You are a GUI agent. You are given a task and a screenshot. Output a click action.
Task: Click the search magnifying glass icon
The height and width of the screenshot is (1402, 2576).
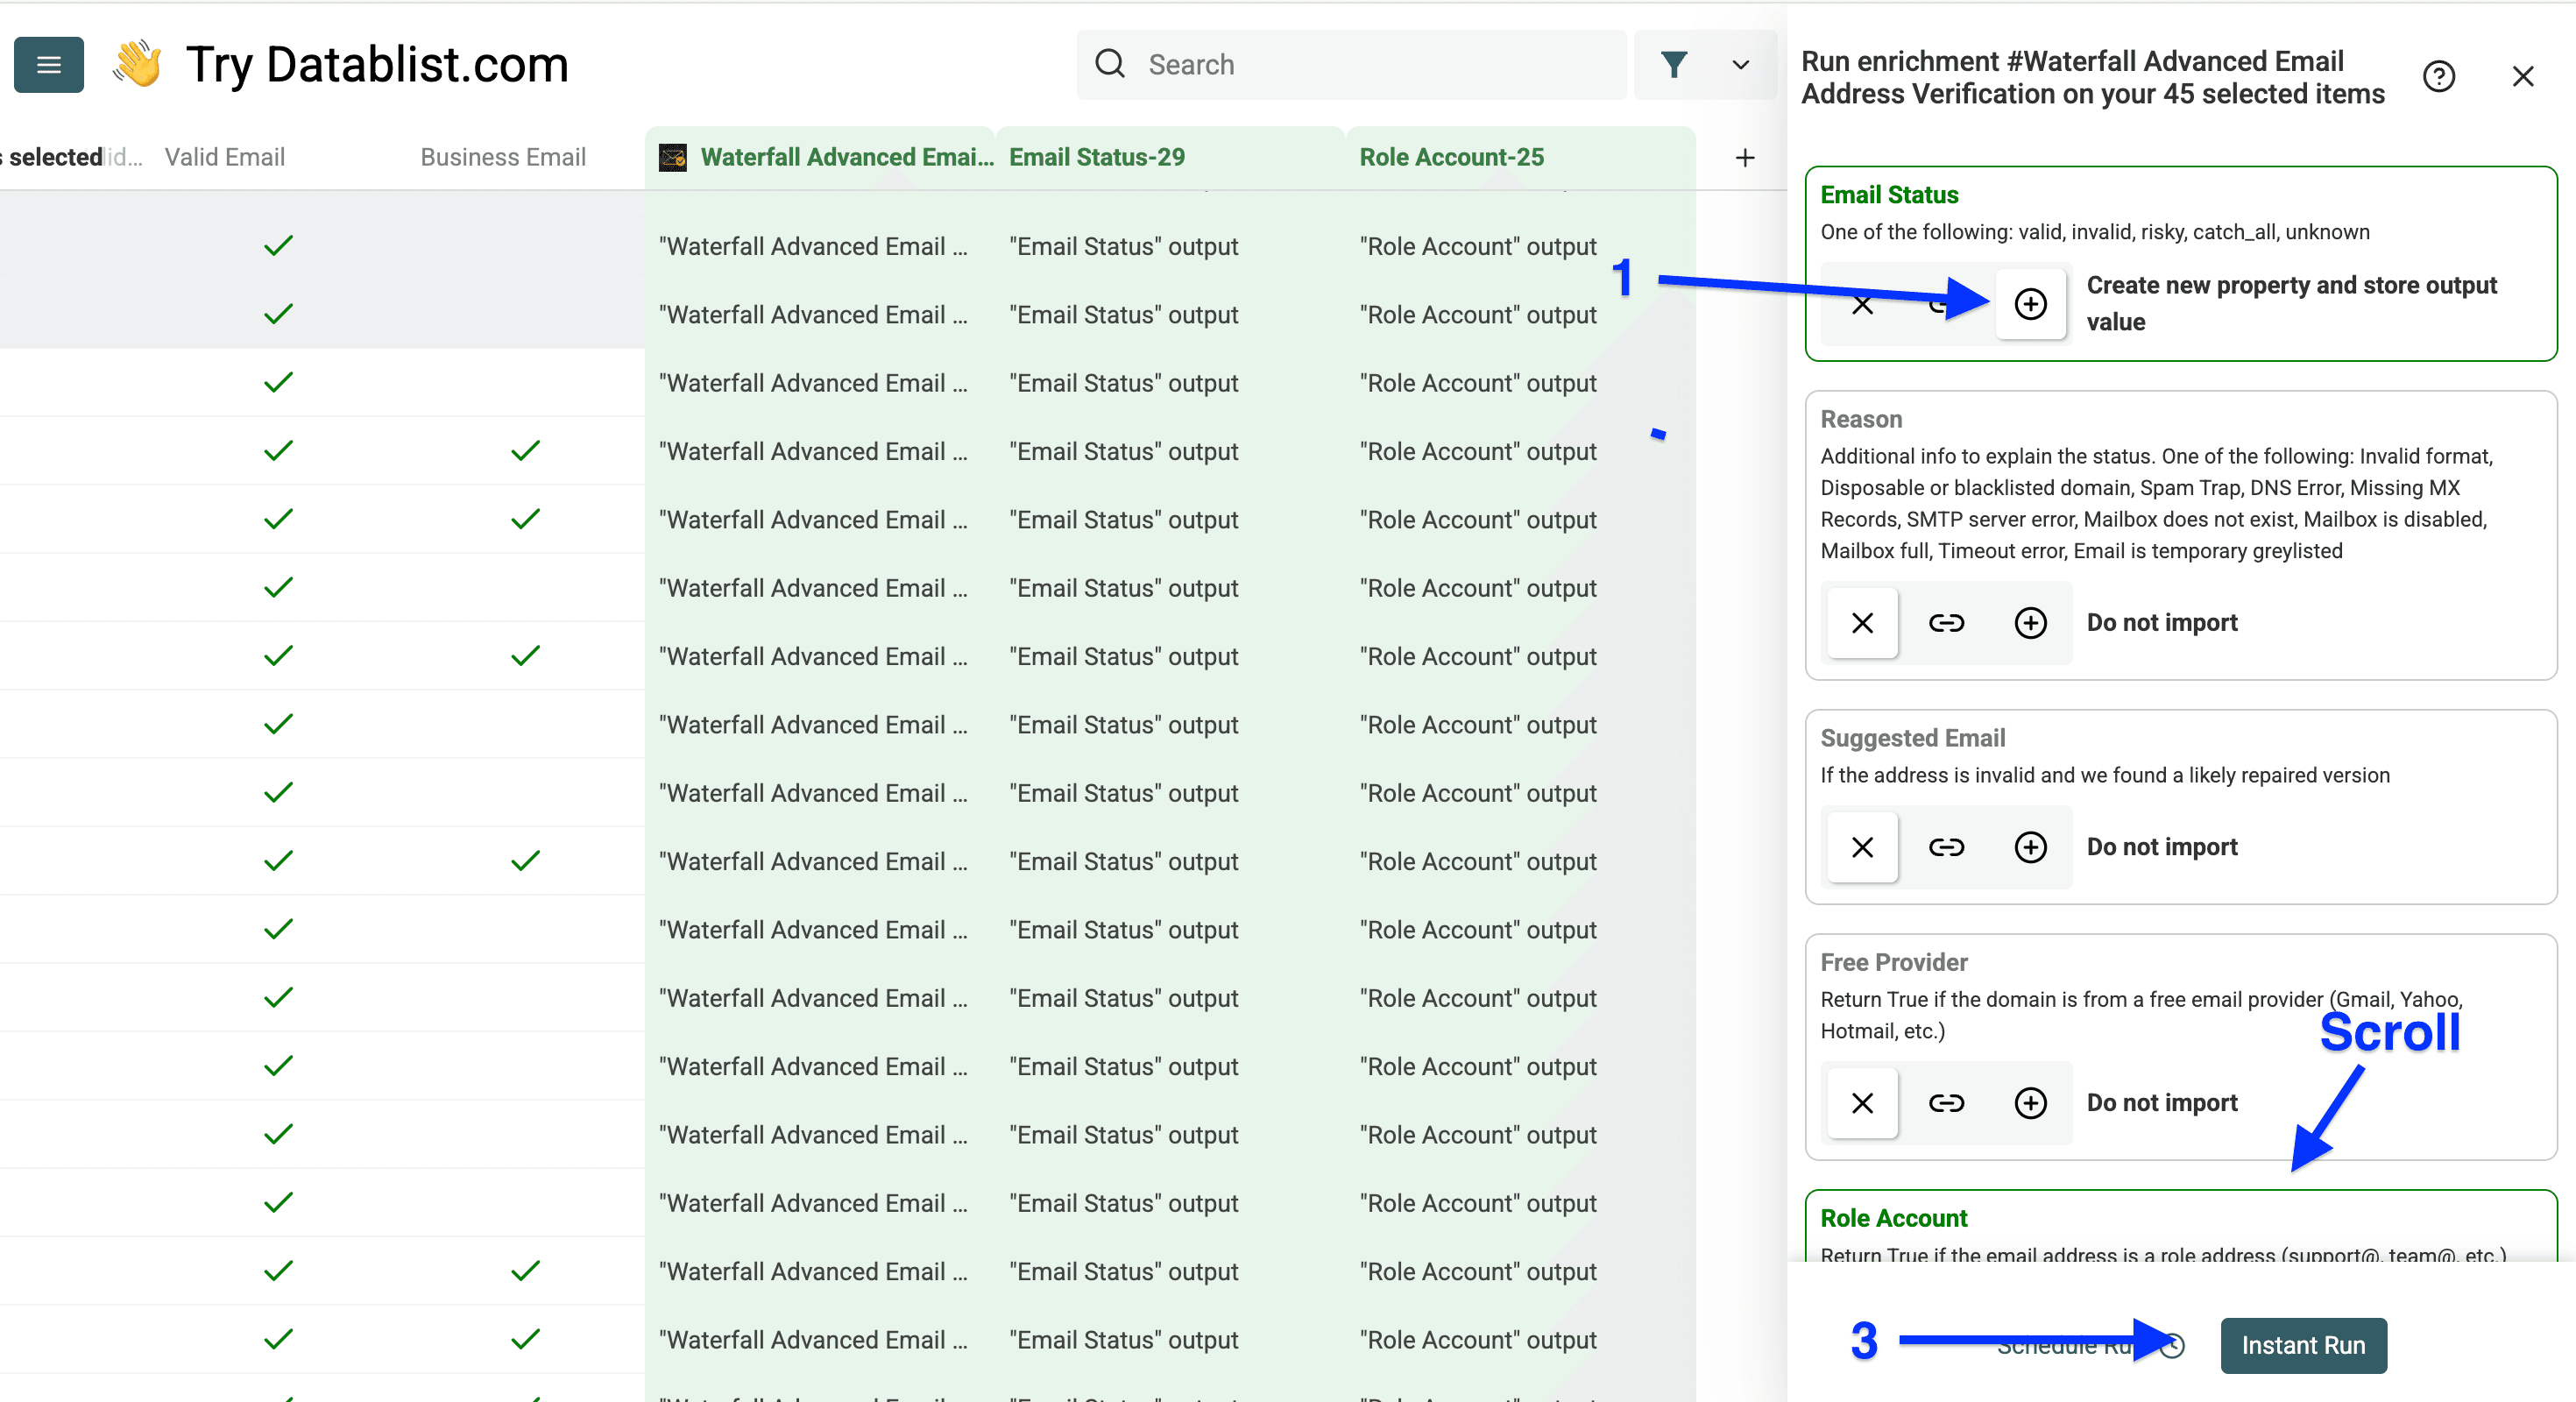[x=1110, y=63]
